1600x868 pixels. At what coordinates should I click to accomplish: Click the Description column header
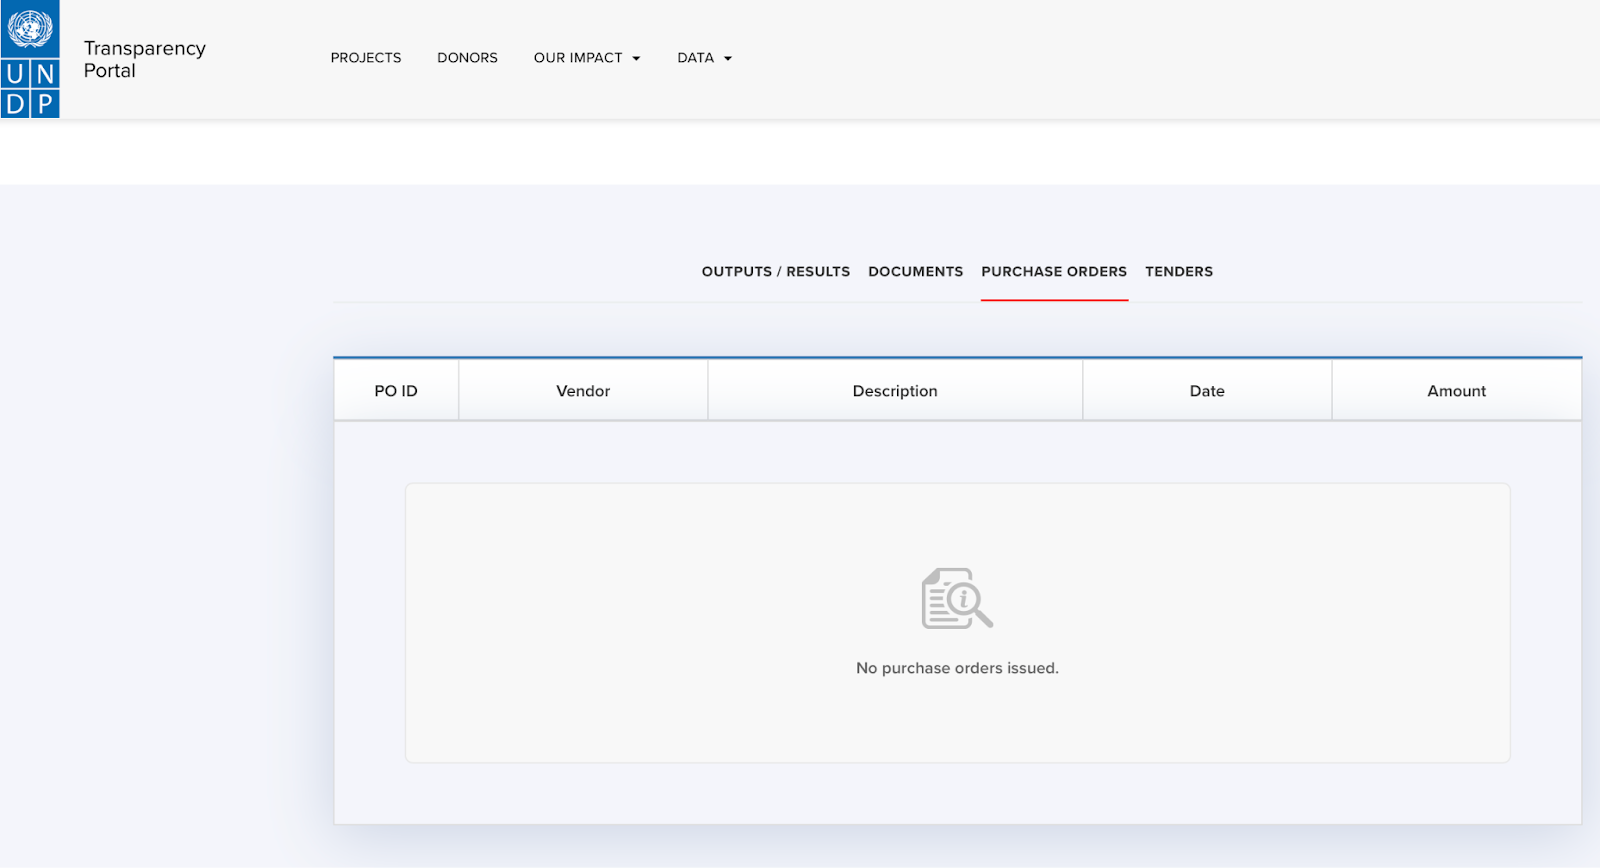(x=895, y=391)
